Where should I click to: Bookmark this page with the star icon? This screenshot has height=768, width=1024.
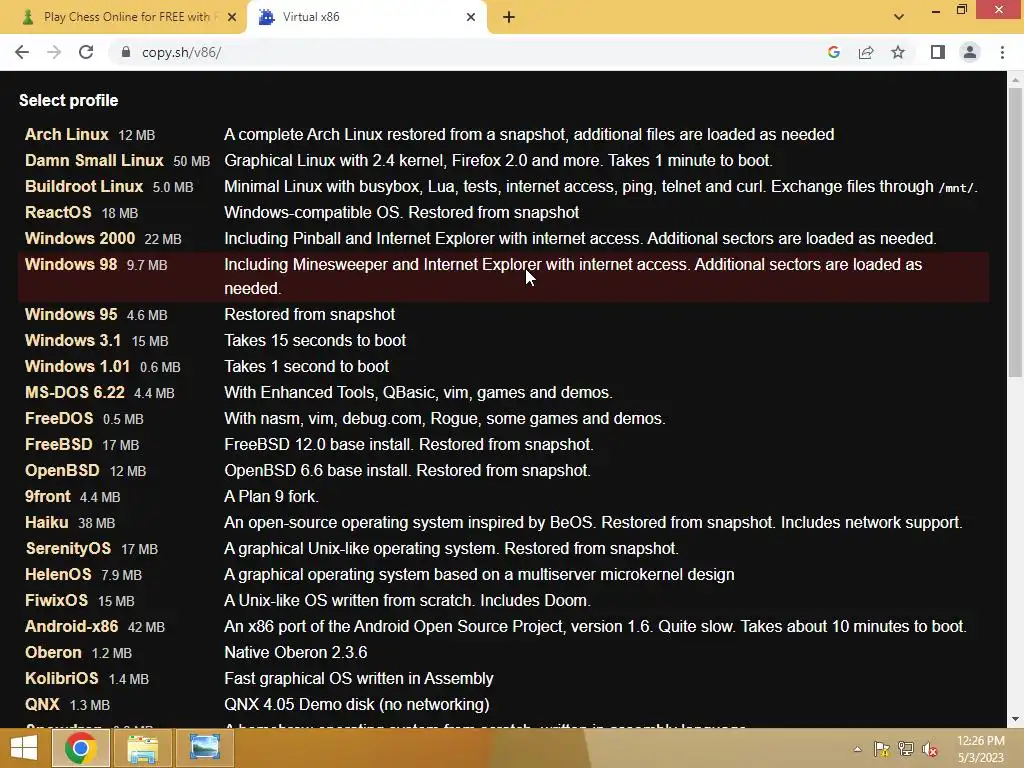898,52
